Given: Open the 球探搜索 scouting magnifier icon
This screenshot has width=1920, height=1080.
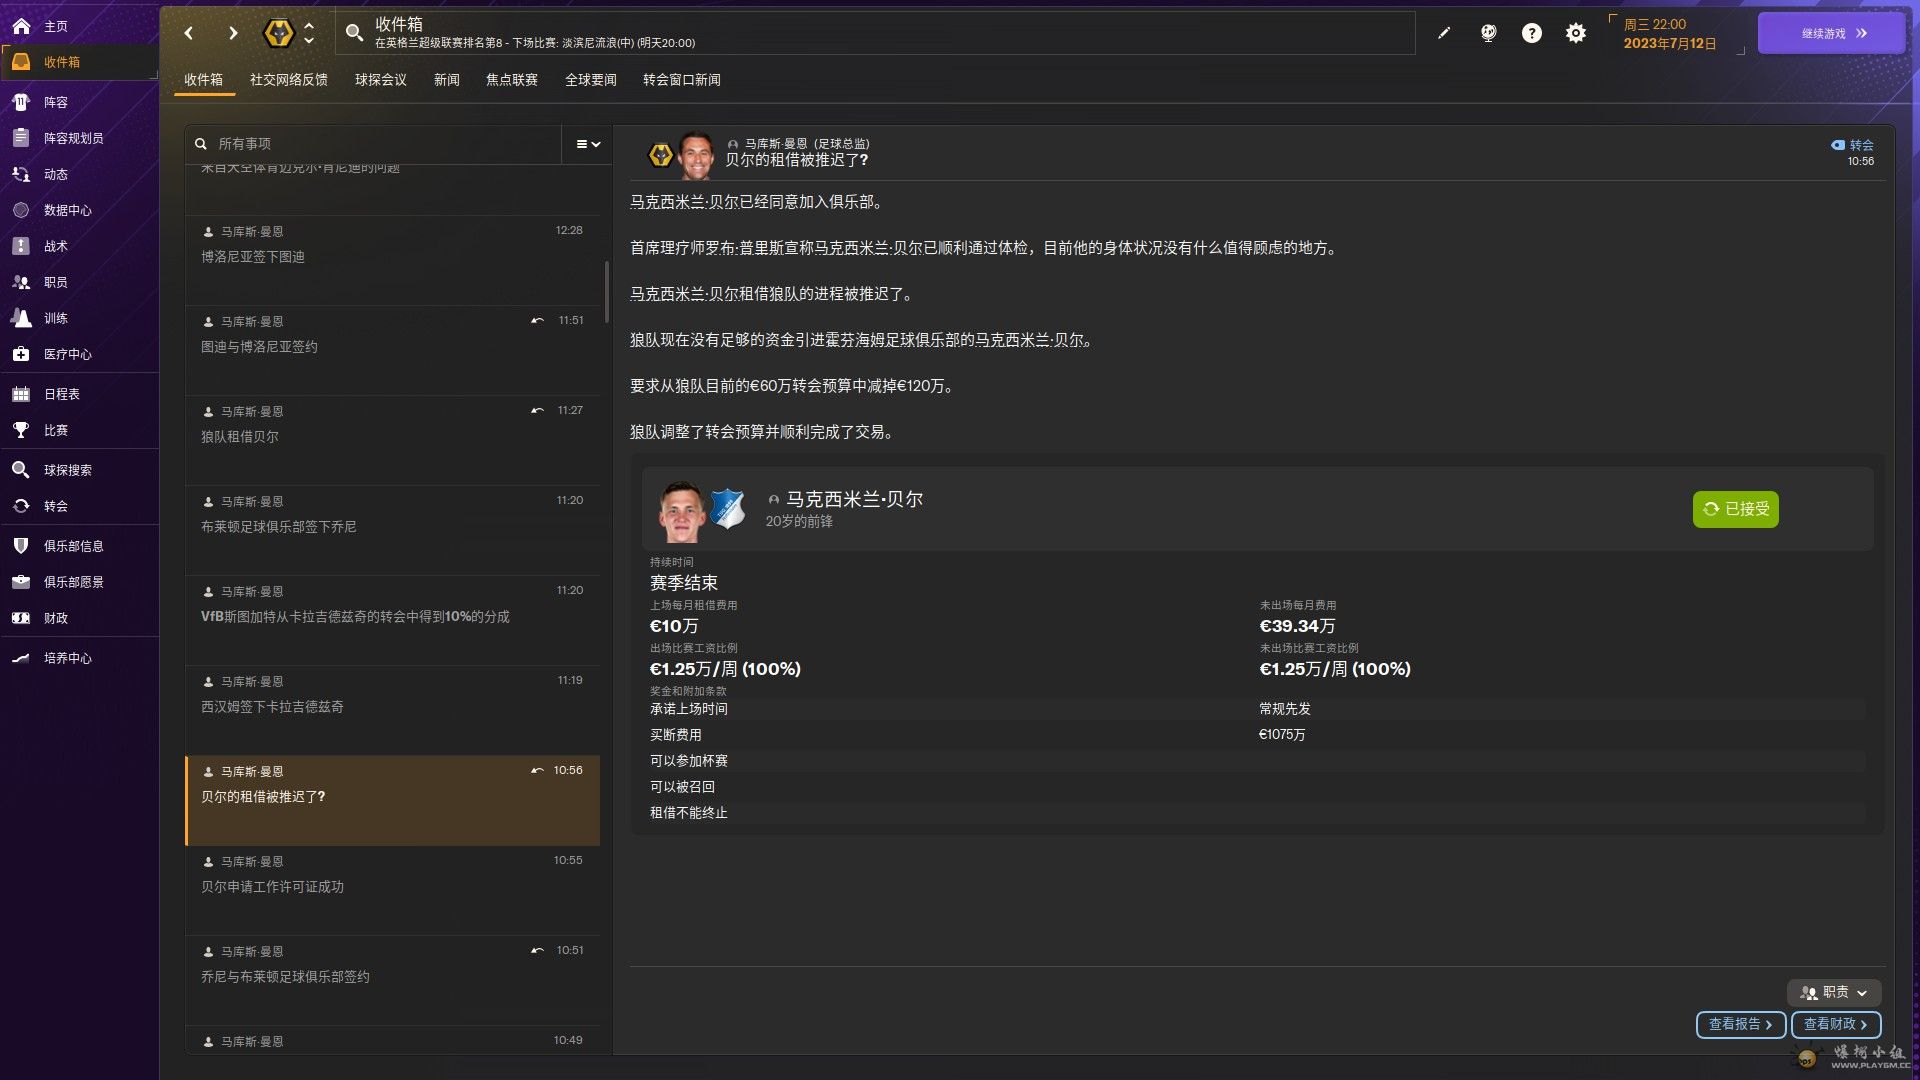Looking at the screenshot, I should point(21,470).
